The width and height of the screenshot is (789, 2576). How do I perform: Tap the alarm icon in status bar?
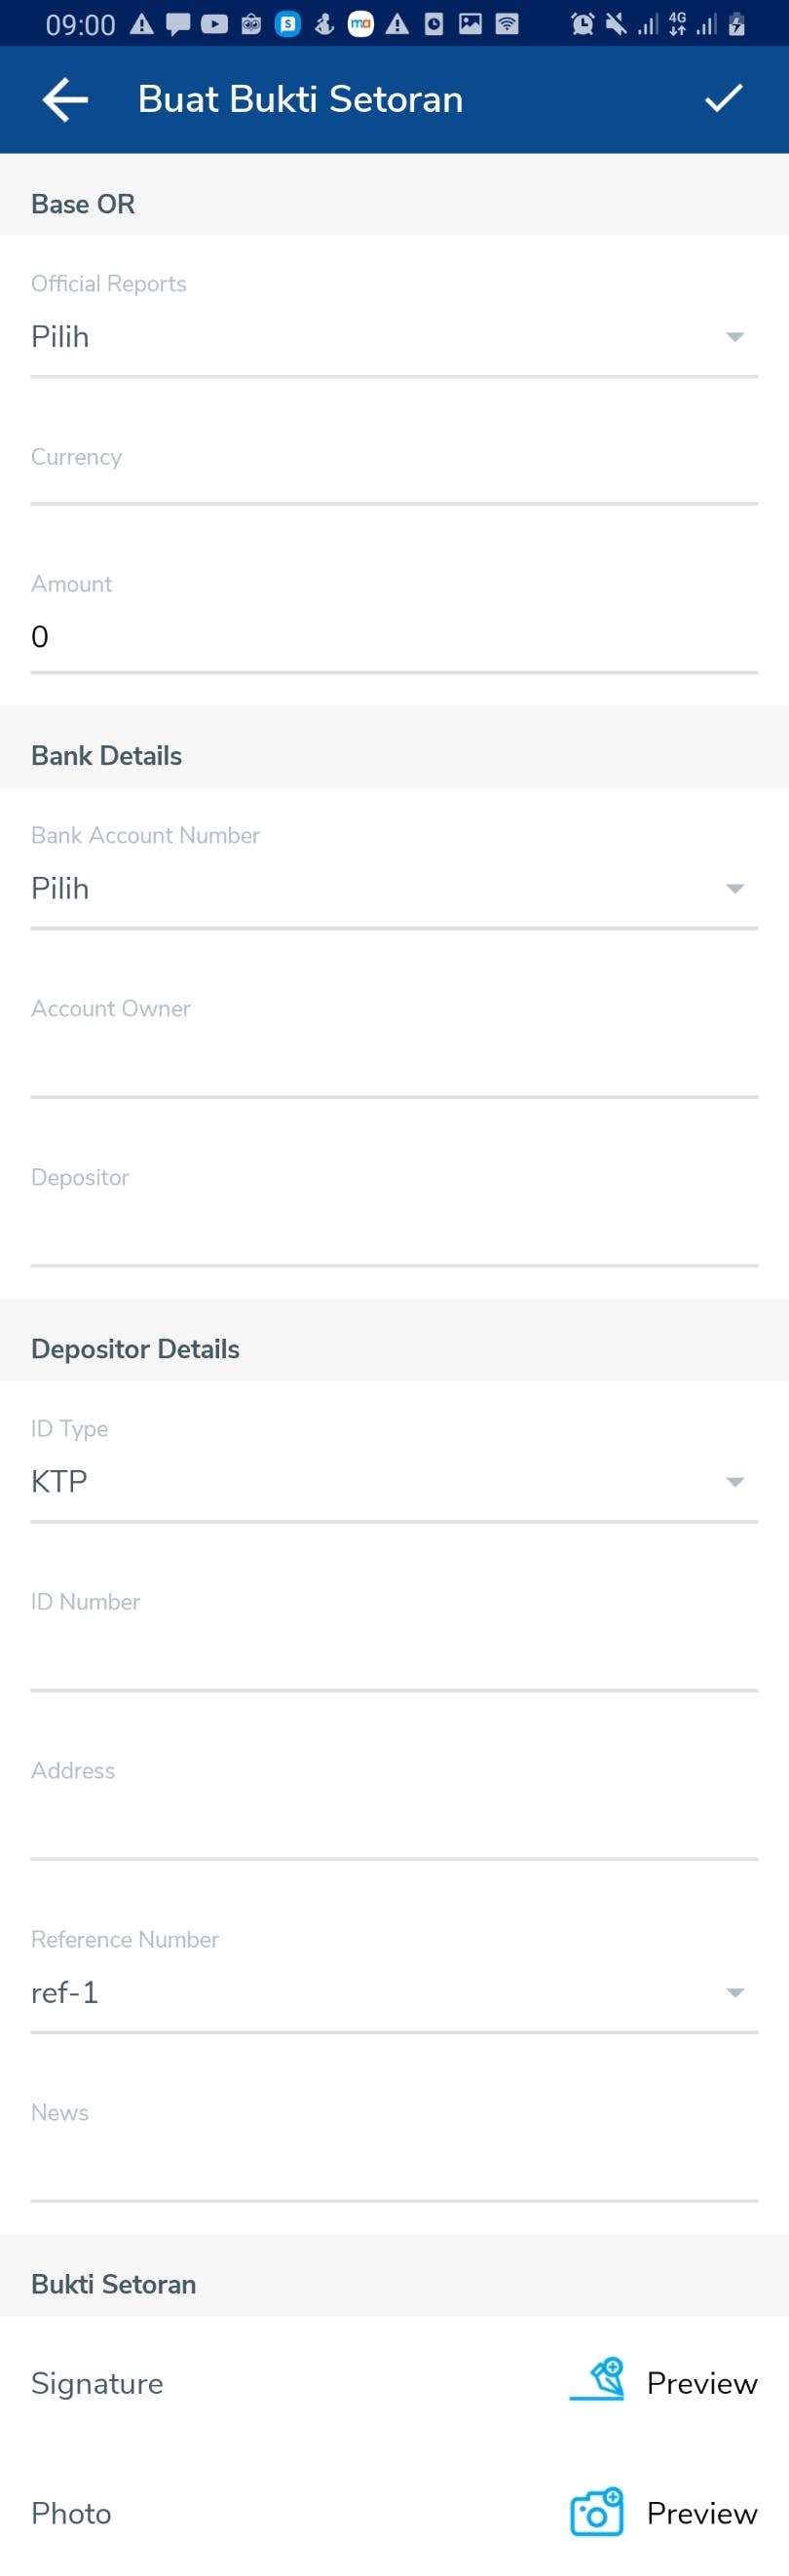(x=582, y=24)
